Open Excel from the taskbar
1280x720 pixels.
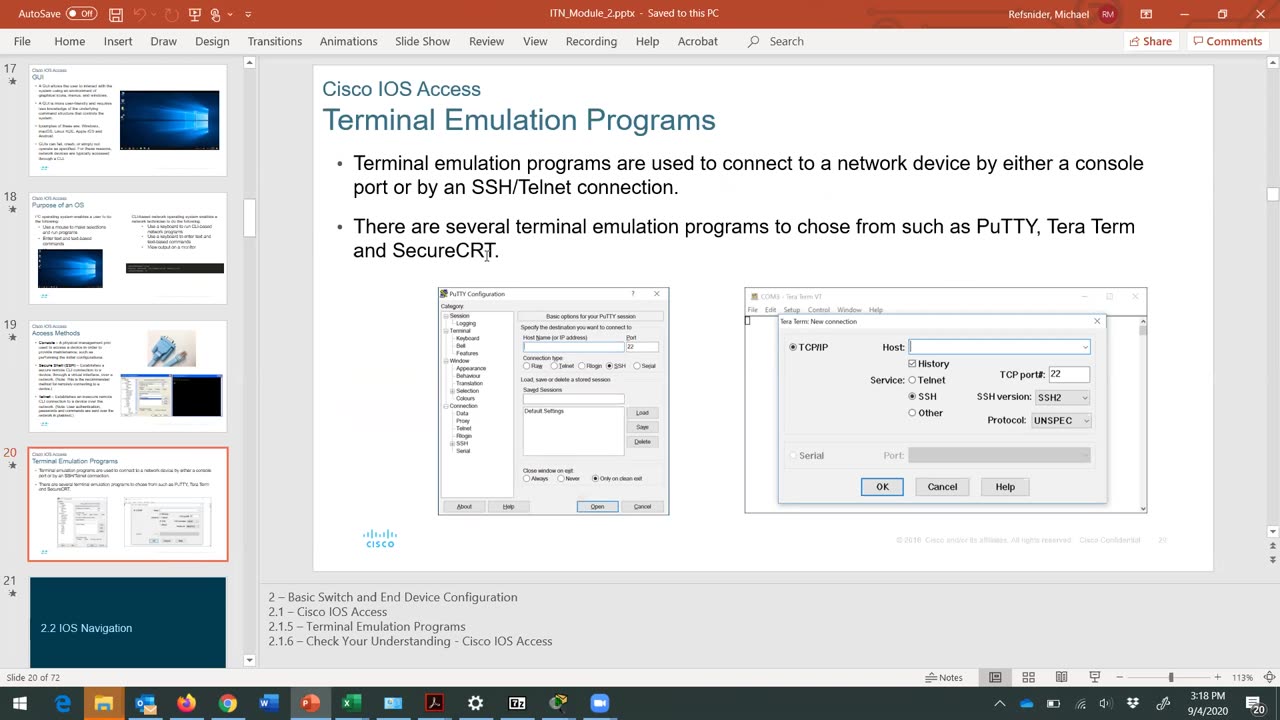351,703
